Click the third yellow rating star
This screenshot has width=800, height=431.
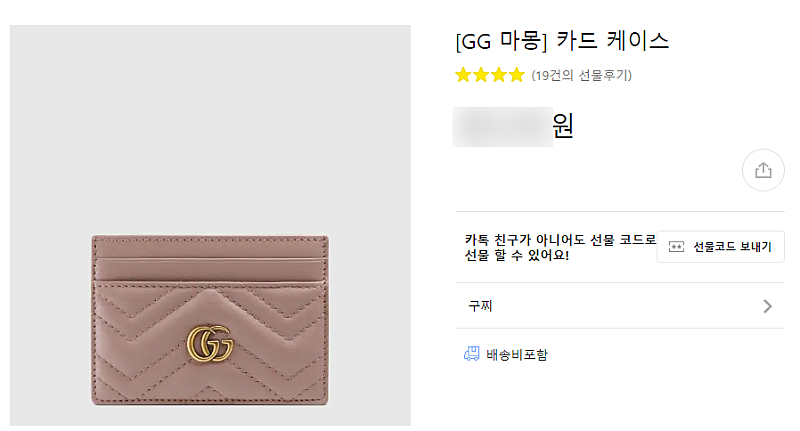499,75
